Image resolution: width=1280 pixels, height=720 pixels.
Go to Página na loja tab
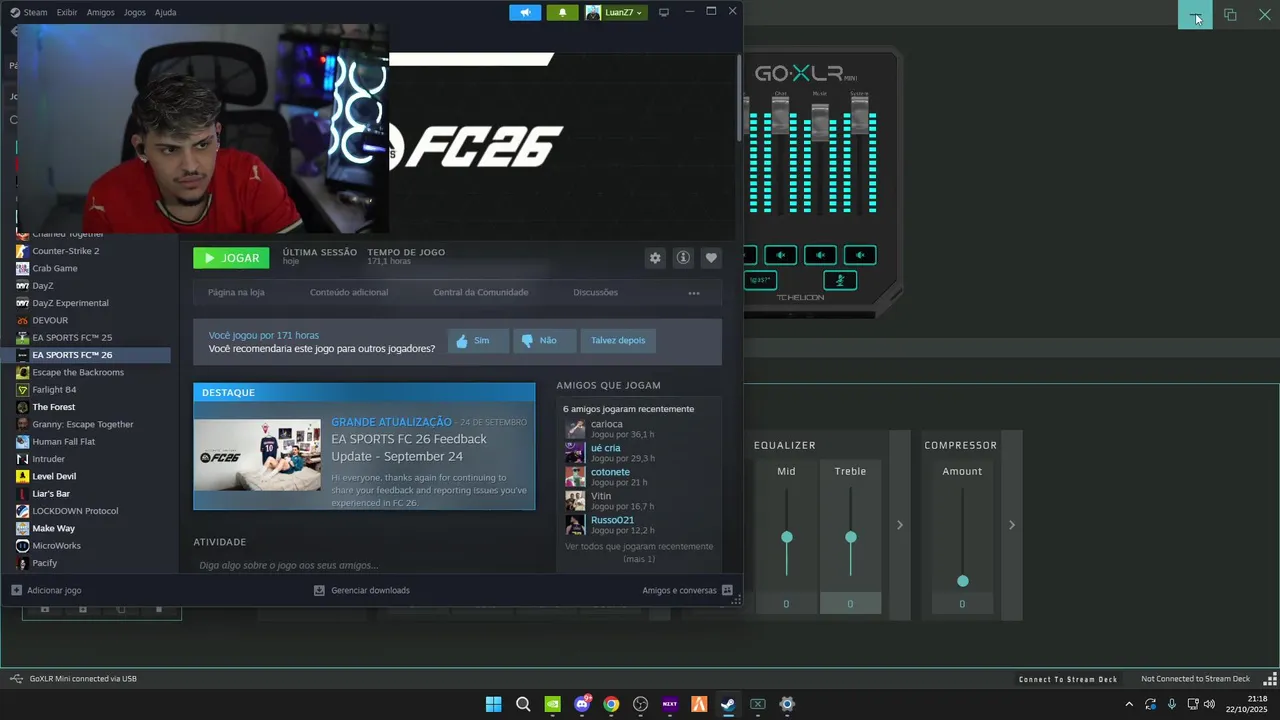(x=236, y=293)
